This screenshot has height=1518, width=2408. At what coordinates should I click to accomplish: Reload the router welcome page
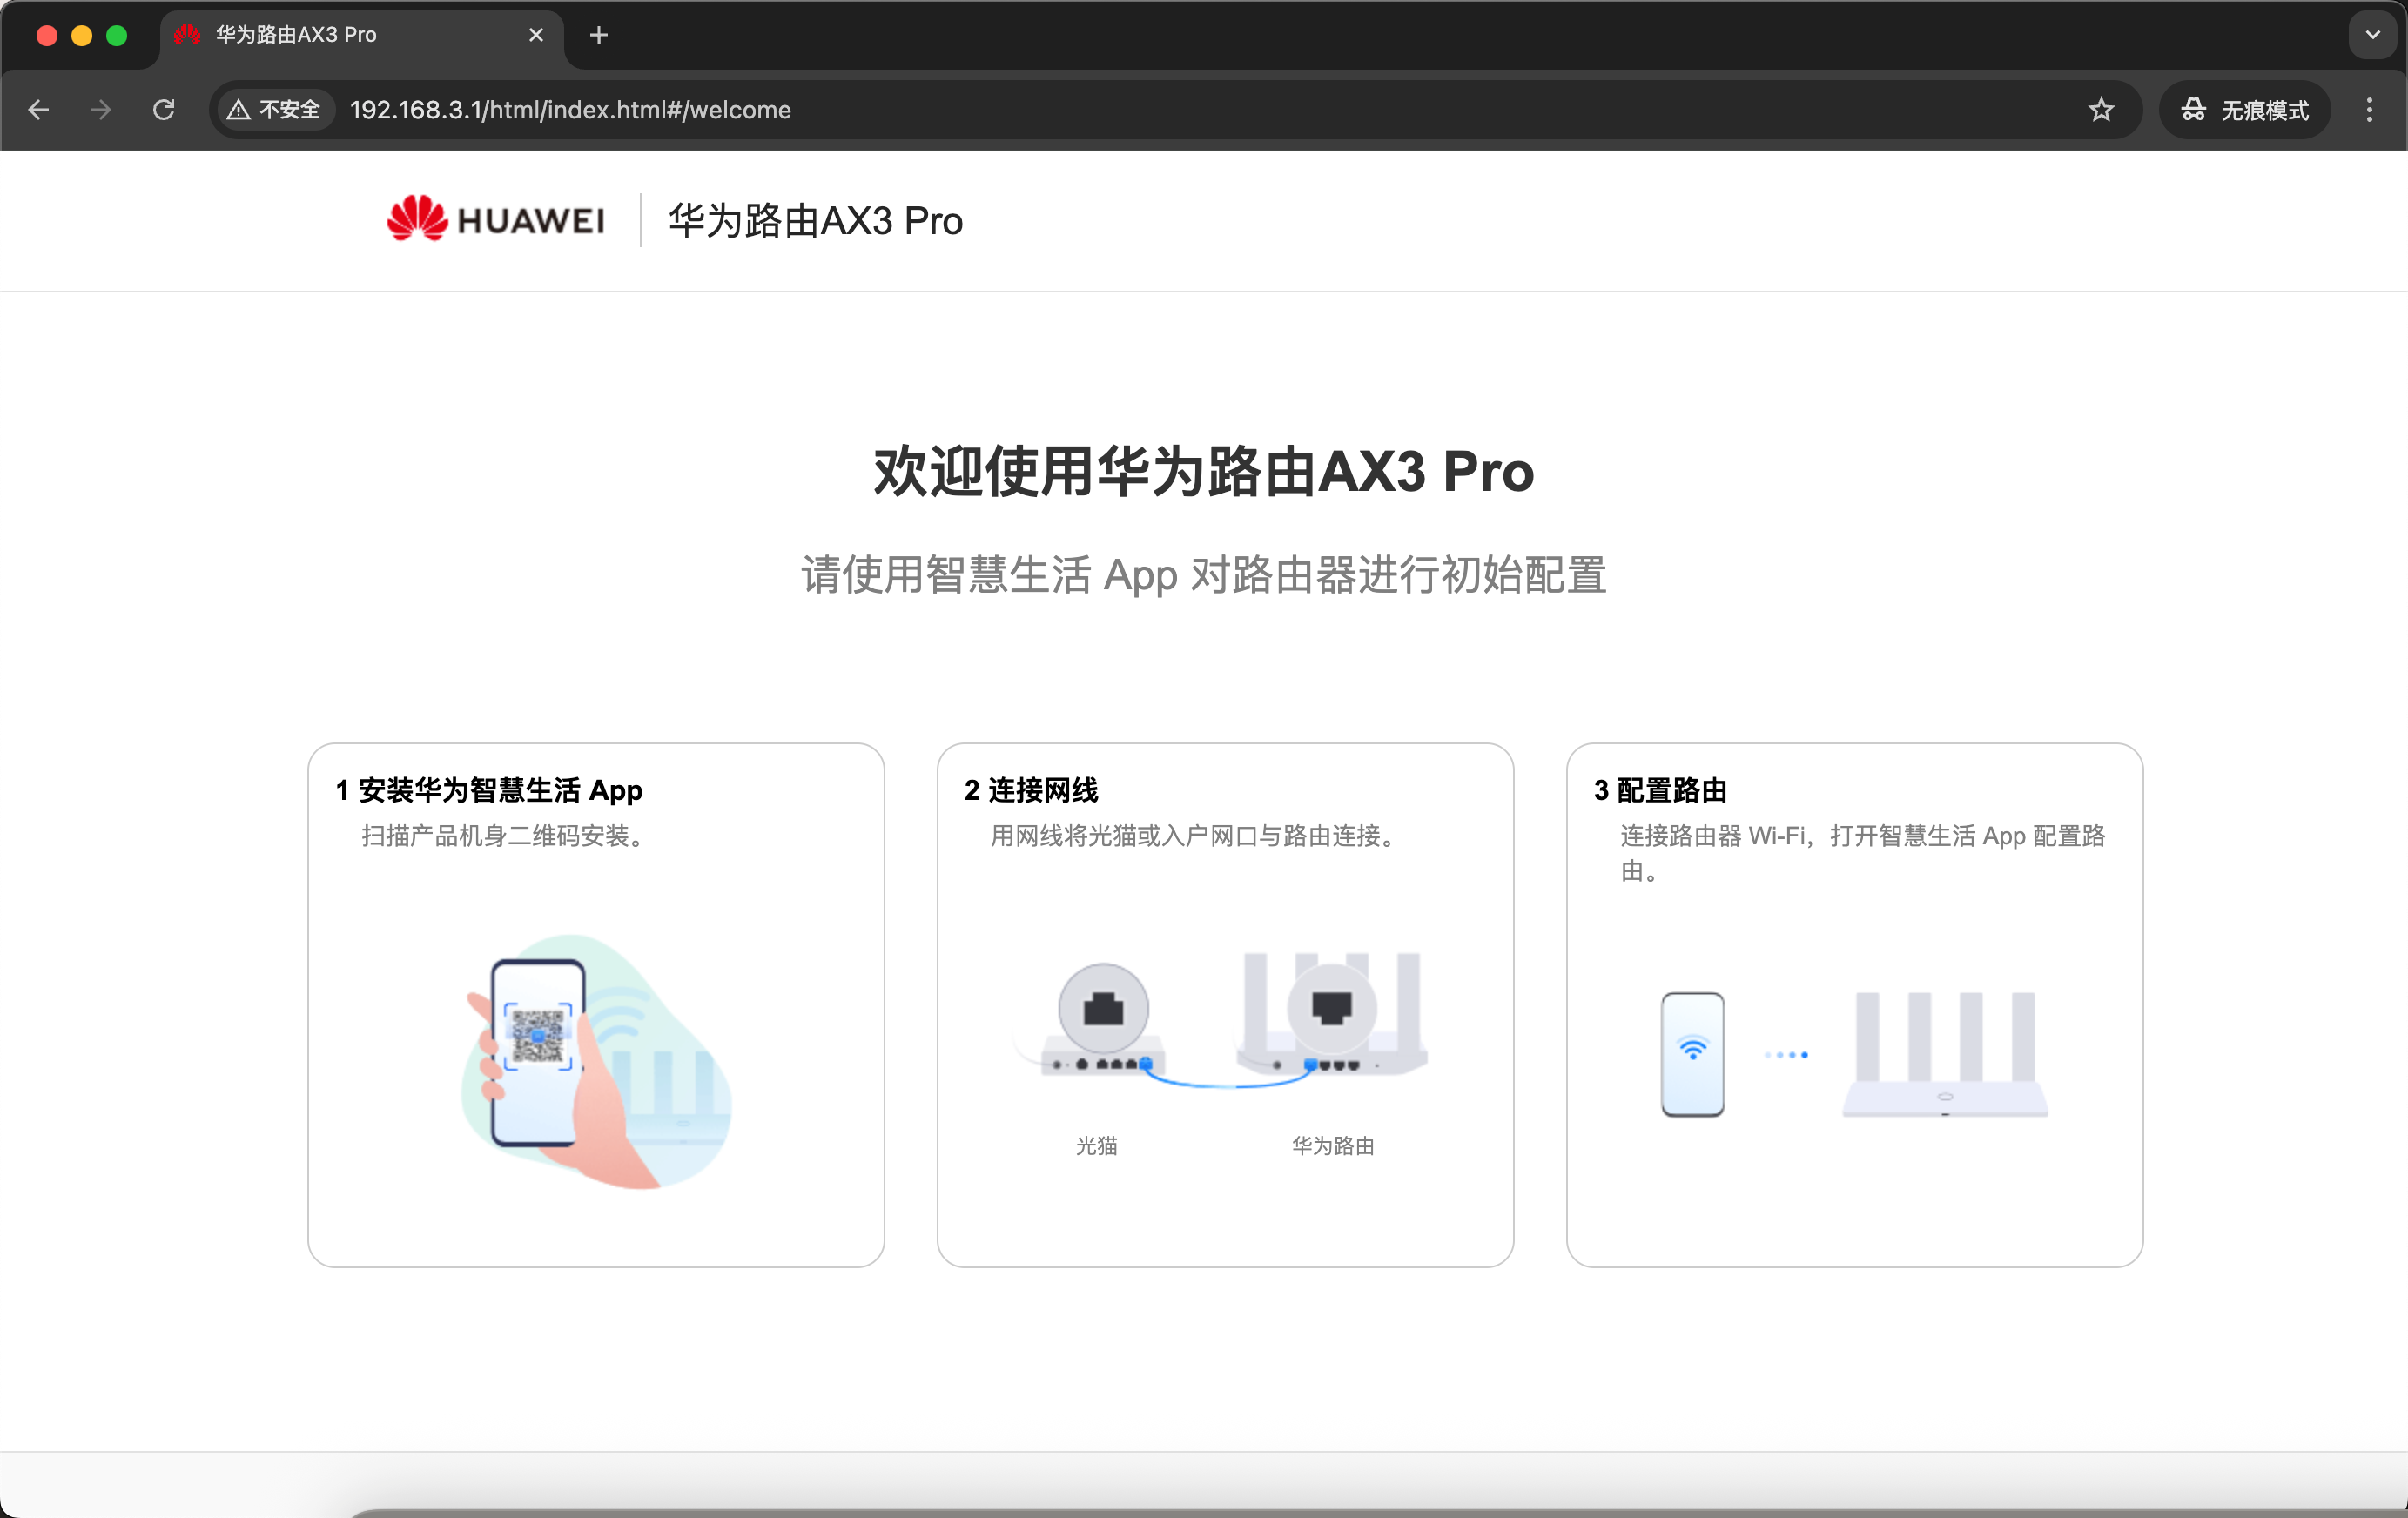[164, 110]
